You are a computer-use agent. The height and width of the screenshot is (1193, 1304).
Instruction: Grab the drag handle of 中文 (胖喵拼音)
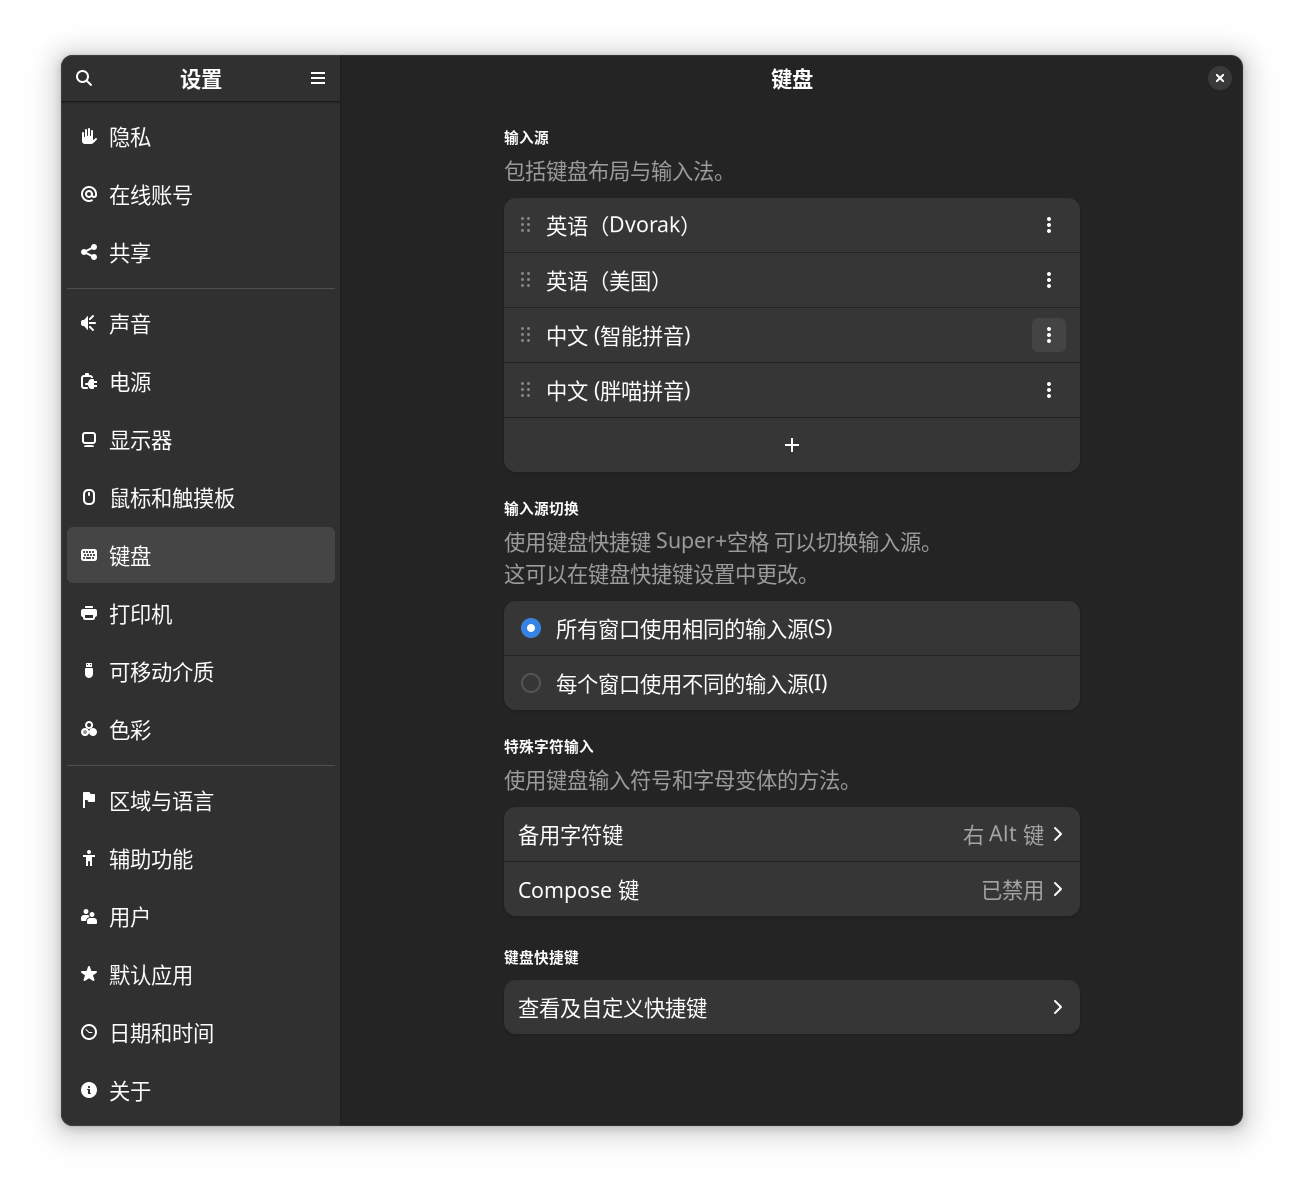(x=525, y=390)
